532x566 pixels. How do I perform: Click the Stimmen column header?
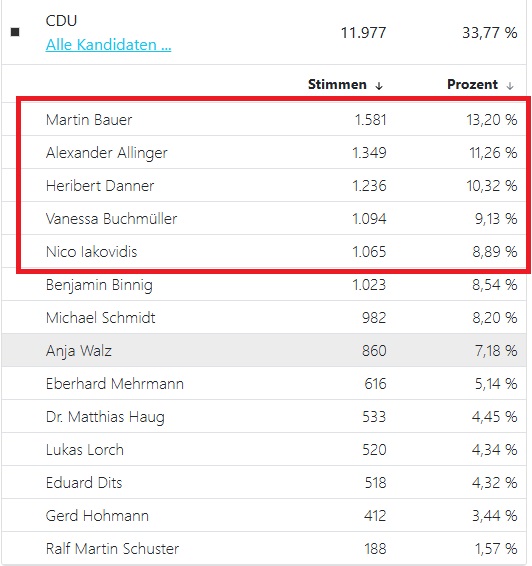[x=337, y=84]
